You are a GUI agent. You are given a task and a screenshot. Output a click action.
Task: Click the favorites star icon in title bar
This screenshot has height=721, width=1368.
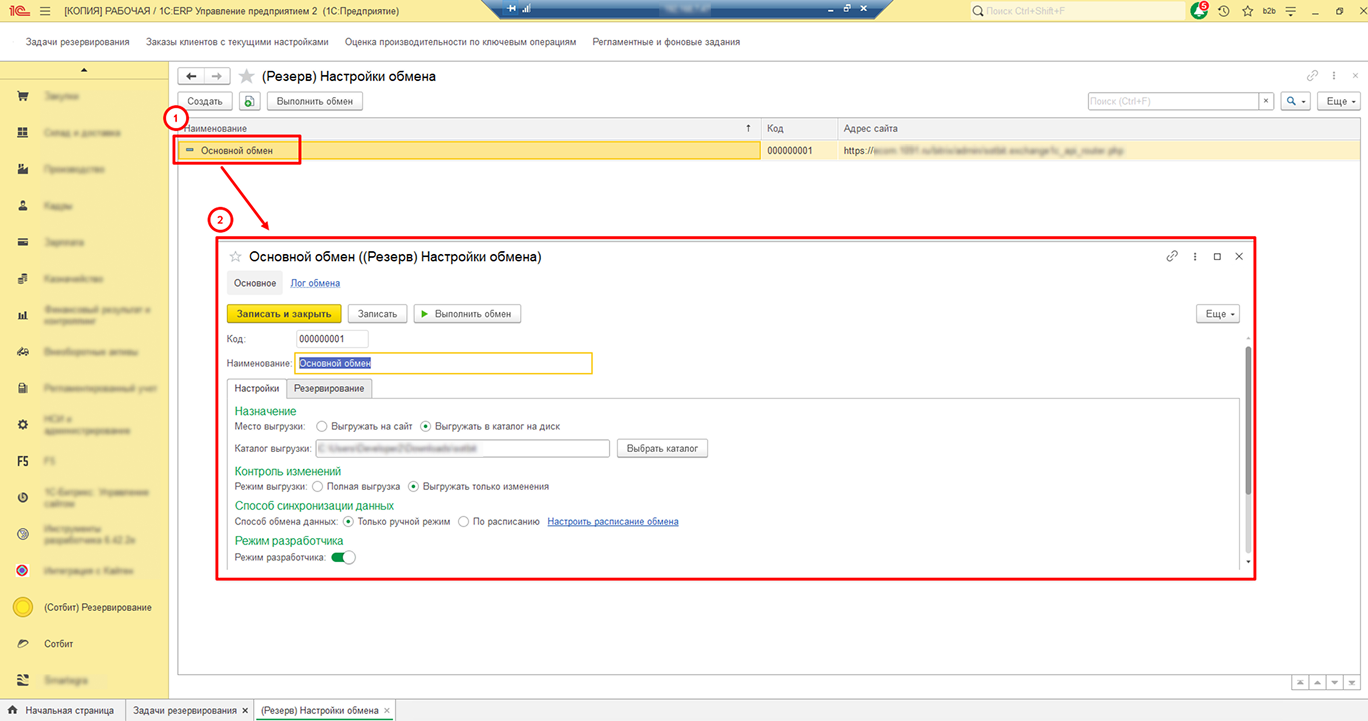[1247, 11]
